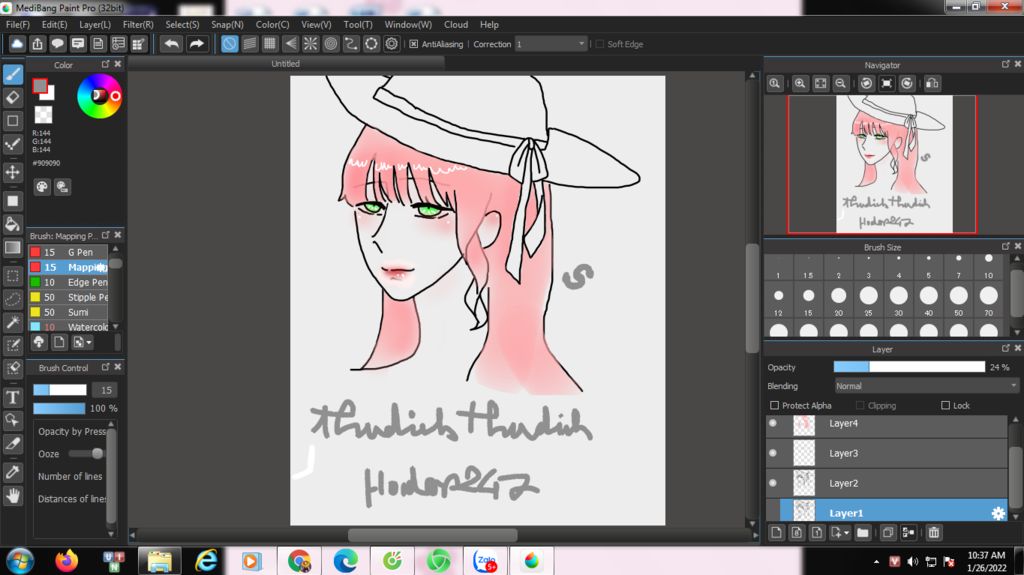Image resolution: width=1024 pixels, height=575 pixels.
Task: Check Protect Alpha option
Action: (775, 405)
